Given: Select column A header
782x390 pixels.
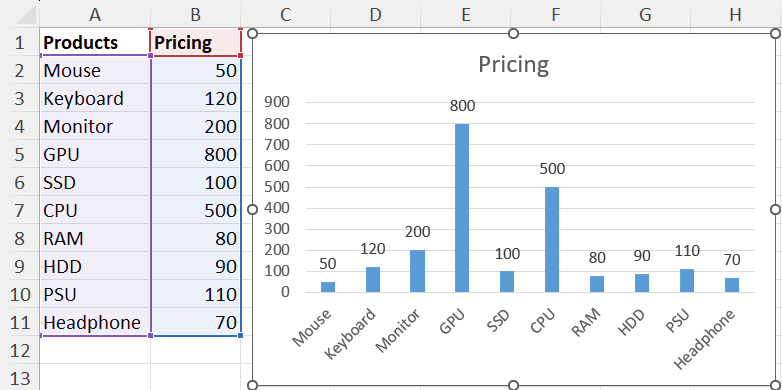Looking at the screenshot, I should [x=95, y=14].
